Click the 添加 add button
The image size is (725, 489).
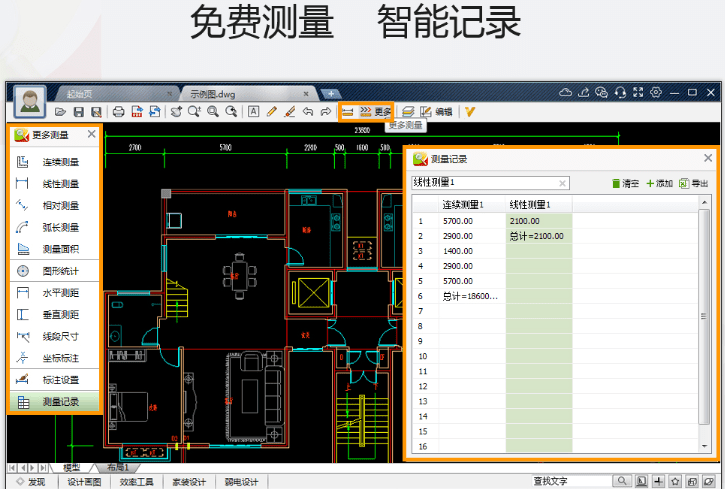(659, 183)
